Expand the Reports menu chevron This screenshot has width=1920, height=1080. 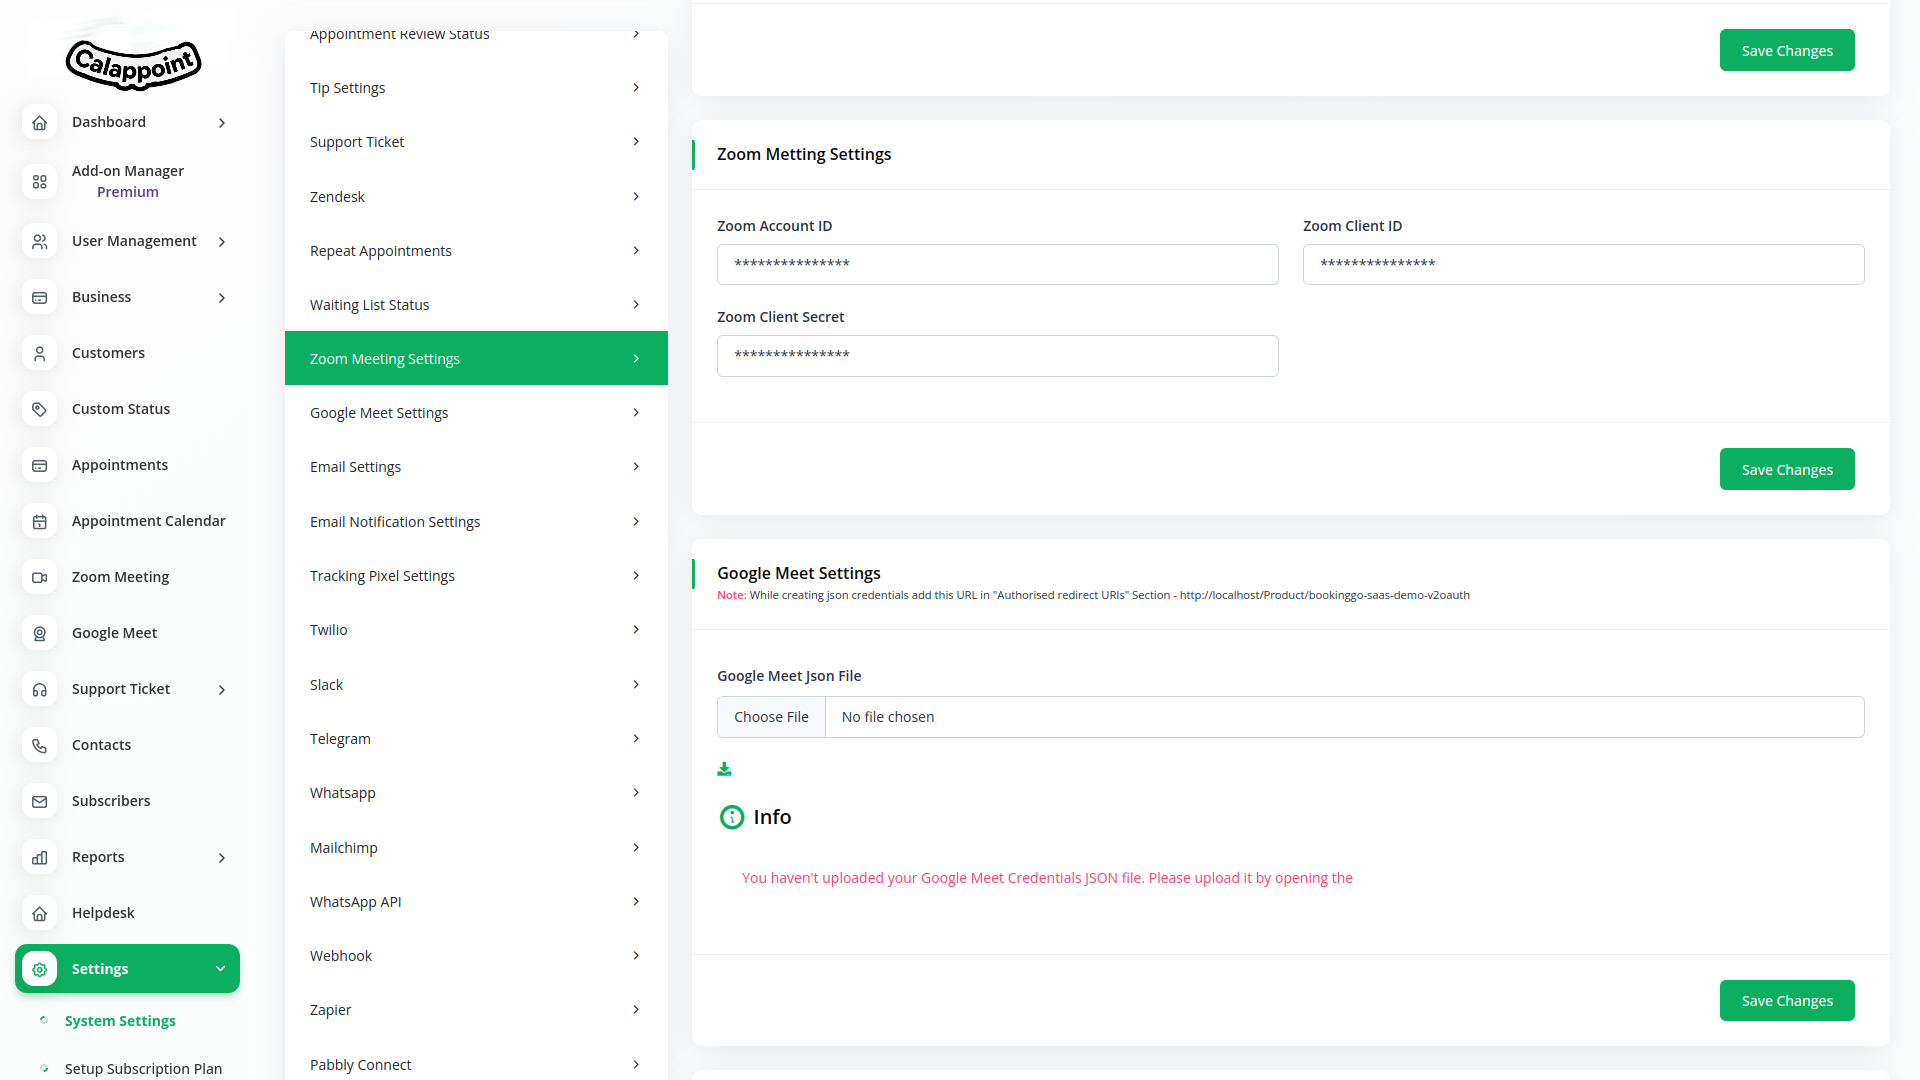[222, 858]
